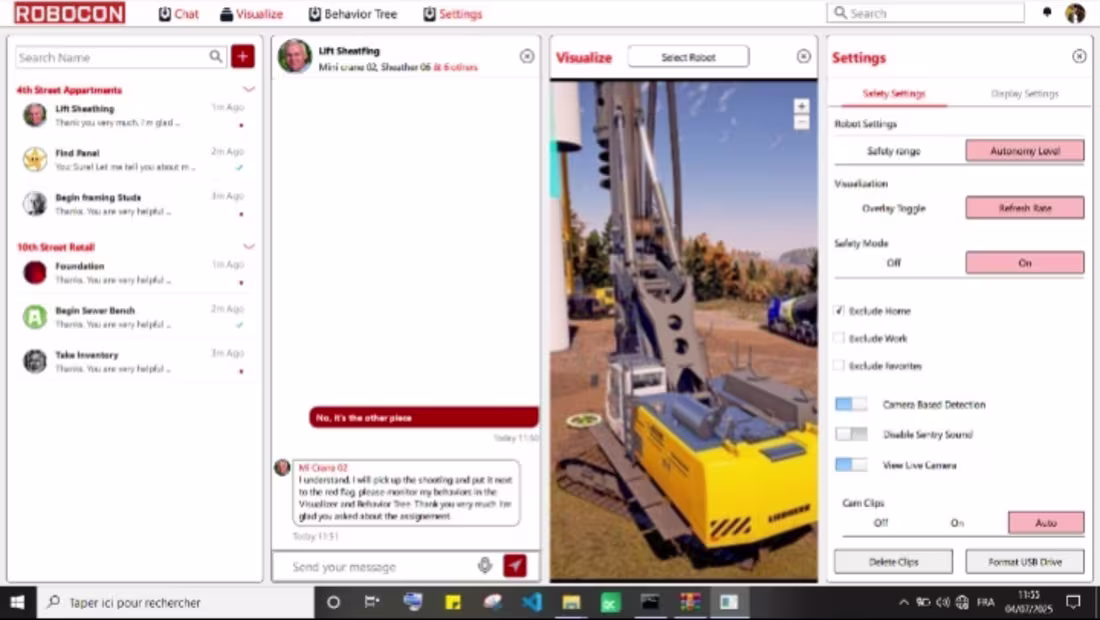Open Sticky Notes from taskbar

click(453, 602)
